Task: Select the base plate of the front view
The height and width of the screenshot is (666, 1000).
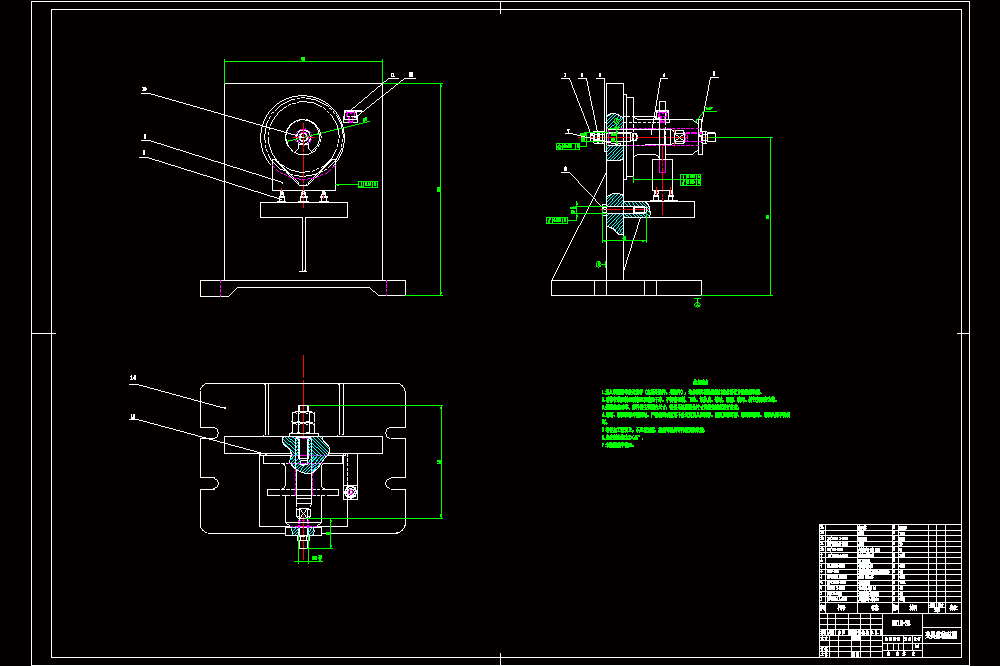Action: click(x=303, y=288)
